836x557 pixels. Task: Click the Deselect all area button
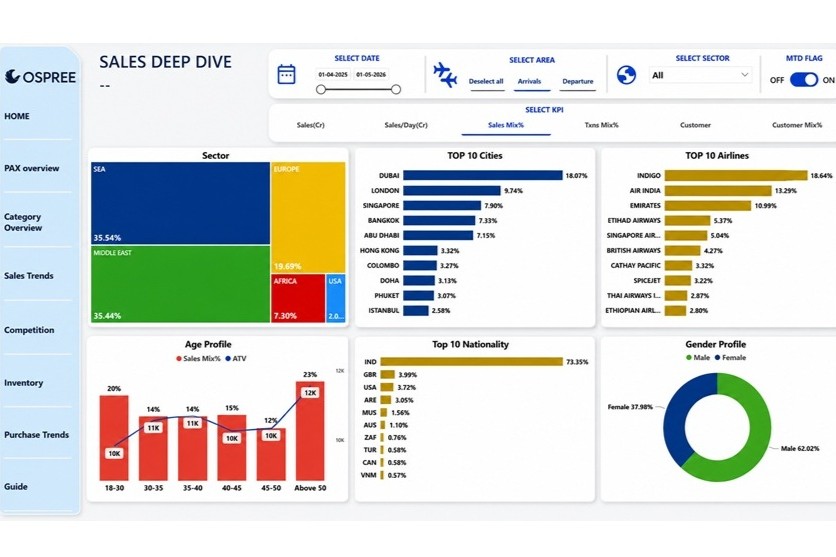[x=486, y=82]
